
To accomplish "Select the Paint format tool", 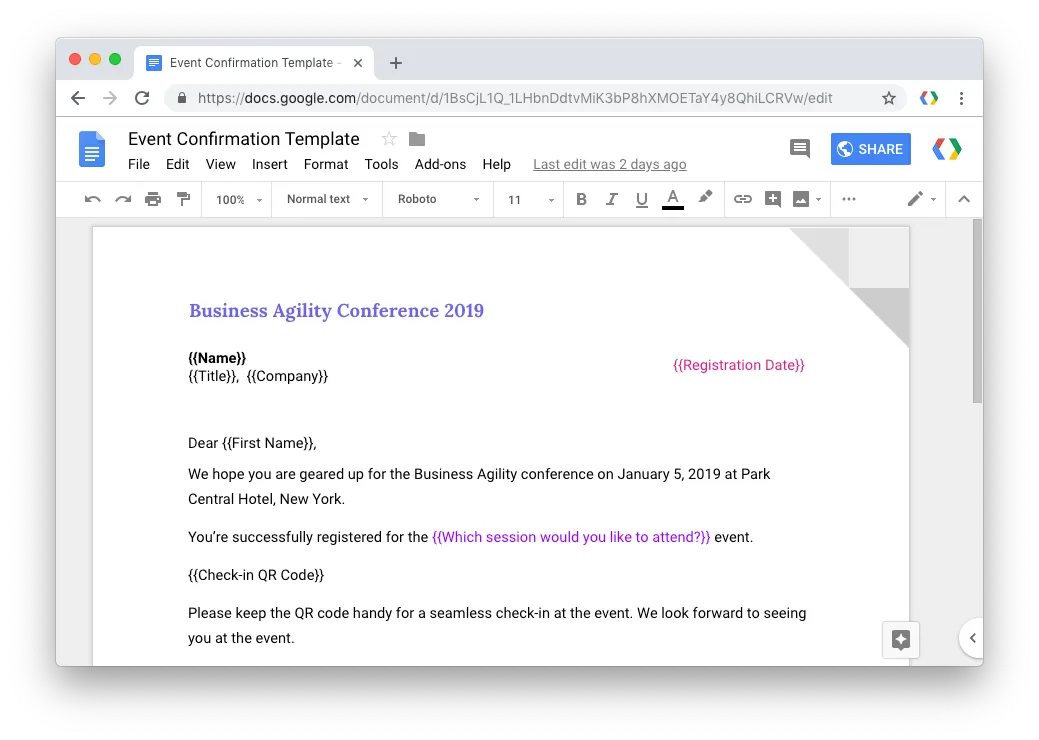I will tap(184, 199).
